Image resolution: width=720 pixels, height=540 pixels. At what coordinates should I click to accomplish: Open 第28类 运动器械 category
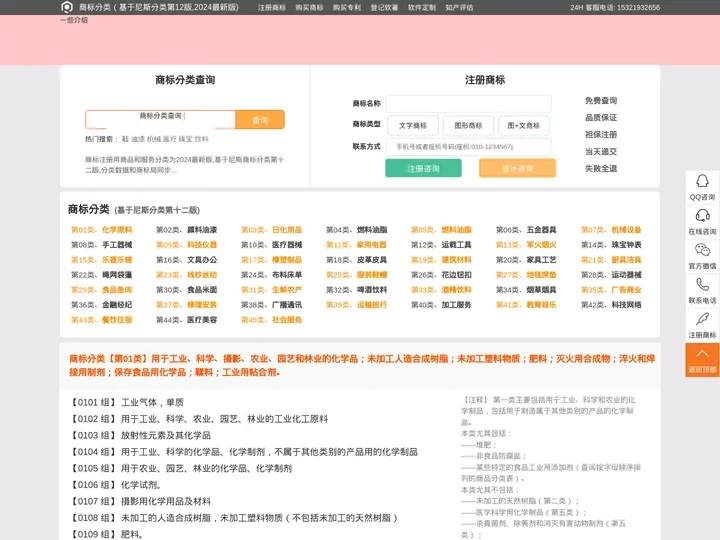[x=611, y=275]
